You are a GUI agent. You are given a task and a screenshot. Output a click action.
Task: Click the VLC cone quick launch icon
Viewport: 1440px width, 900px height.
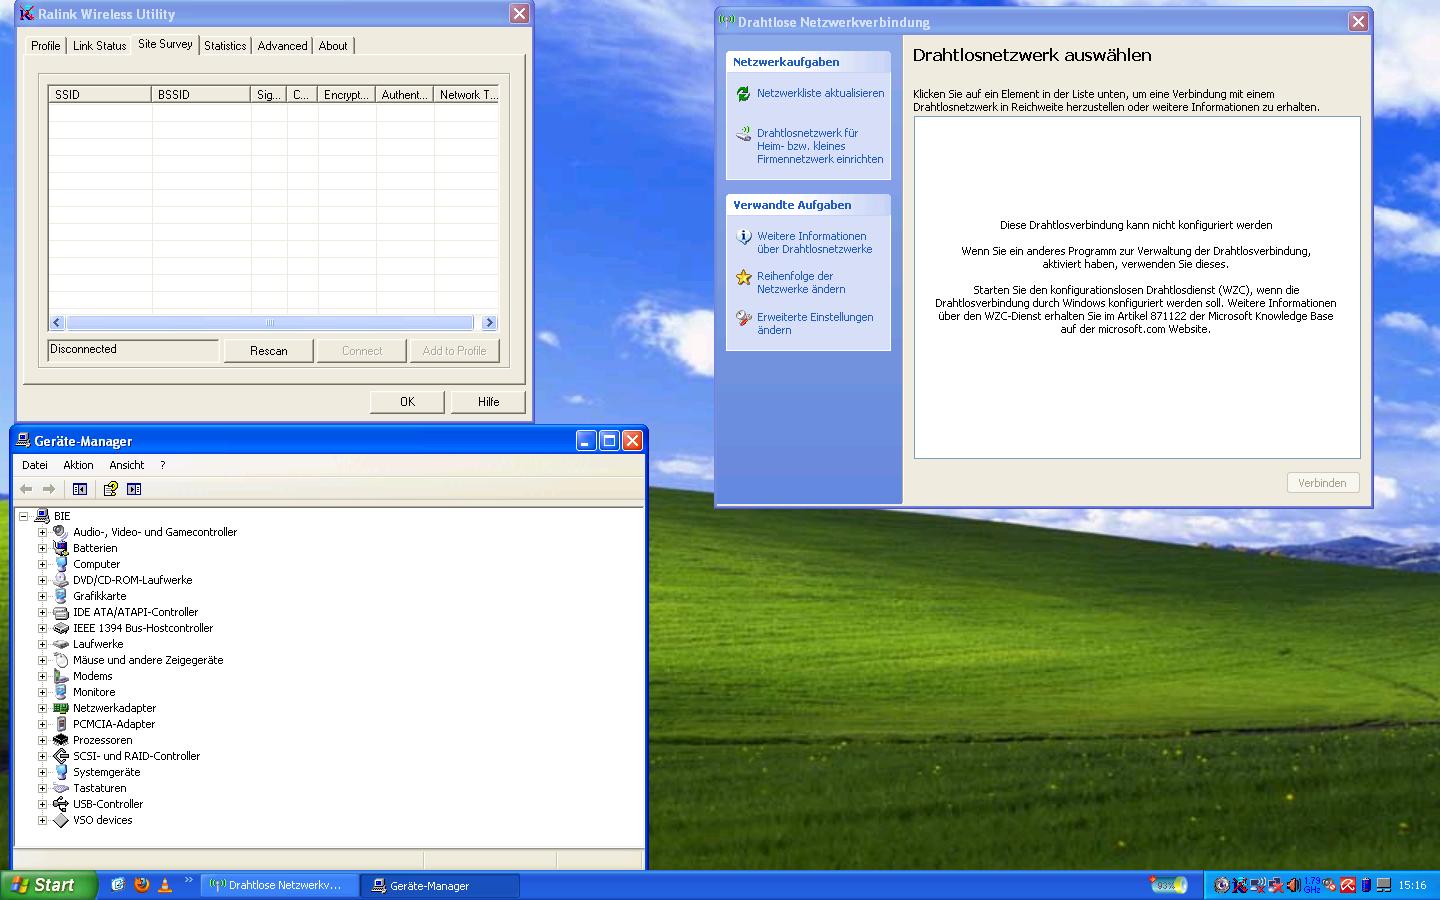[165, 885]
